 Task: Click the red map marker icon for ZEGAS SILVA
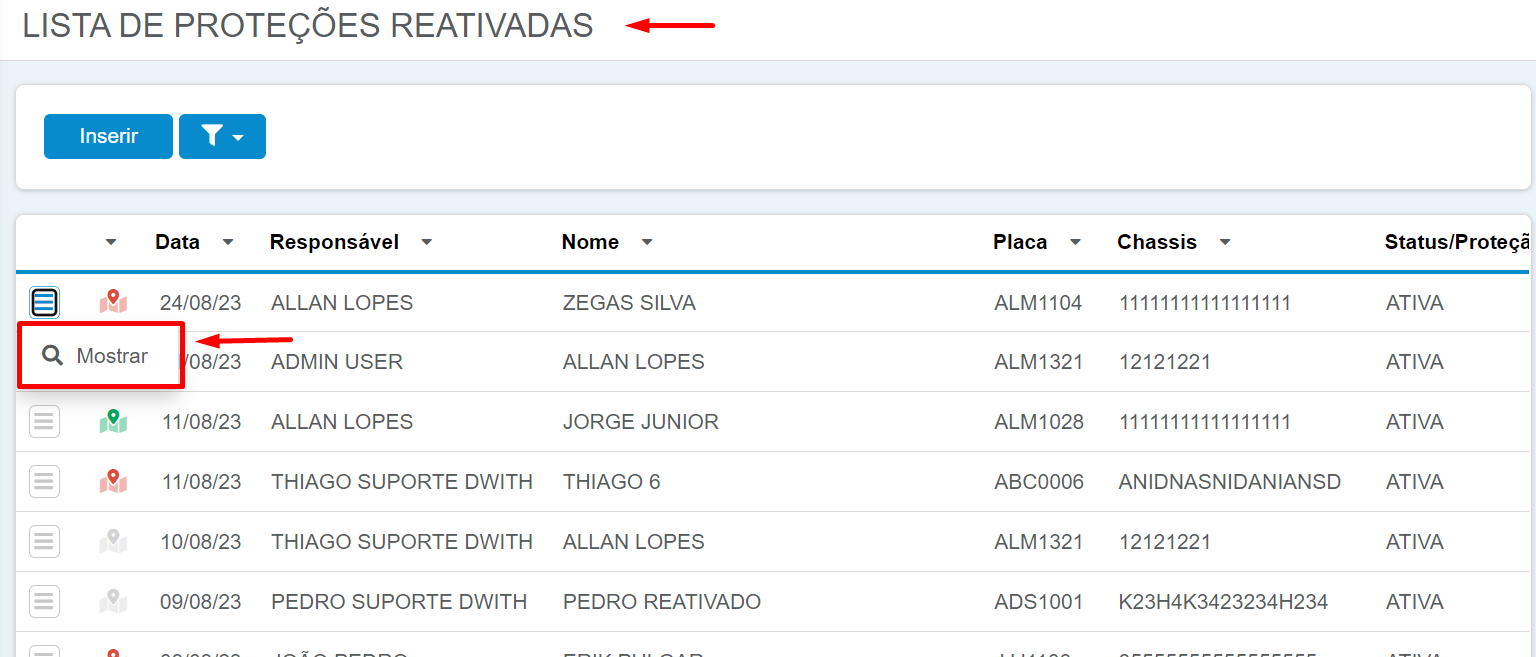coord(113,301)
